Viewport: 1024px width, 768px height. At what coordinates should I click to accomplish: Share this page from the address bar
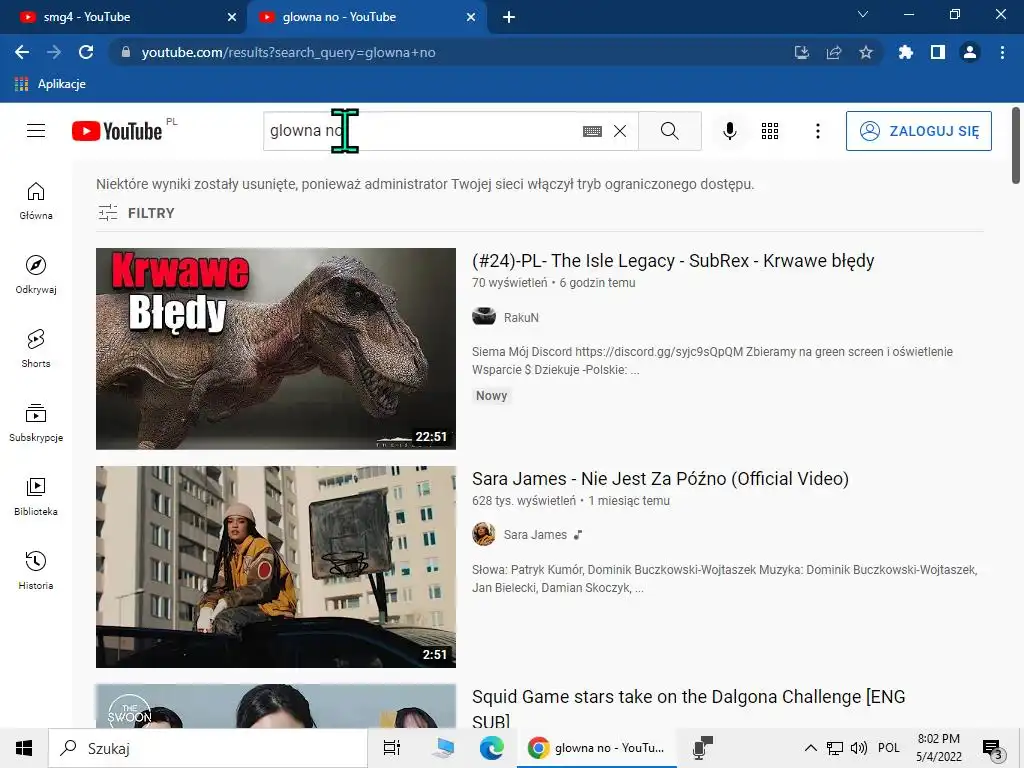click(x=834, y=52)
